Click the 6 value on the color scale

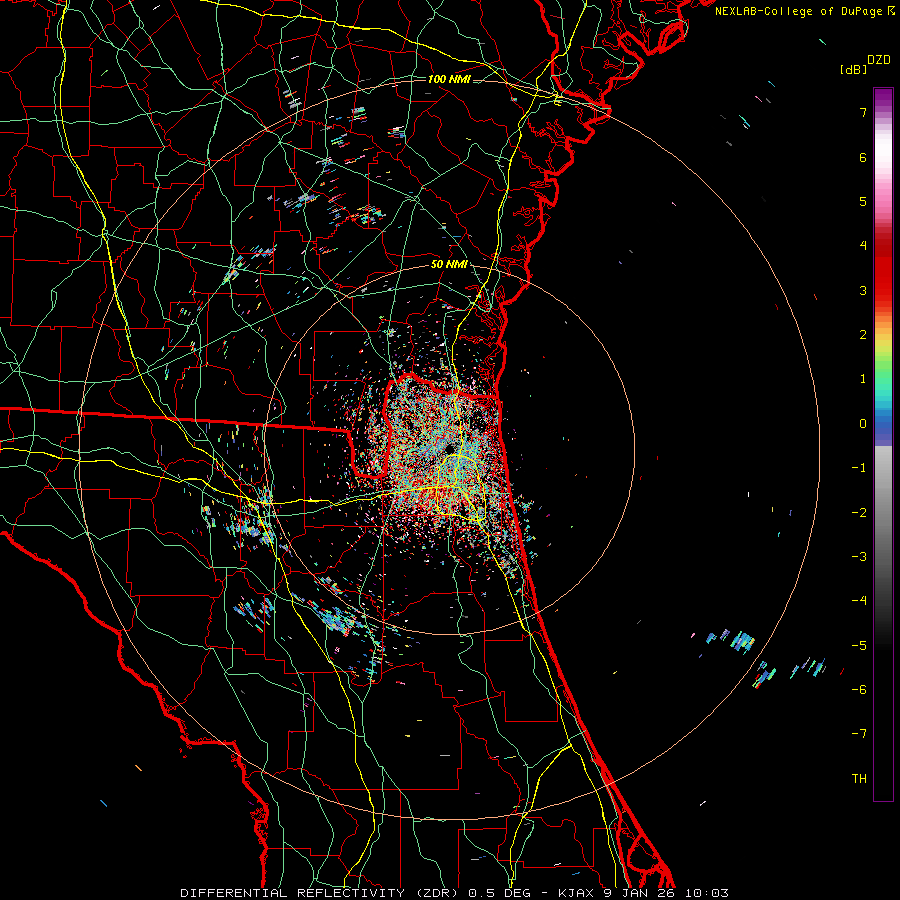click(x=863, y=157)
